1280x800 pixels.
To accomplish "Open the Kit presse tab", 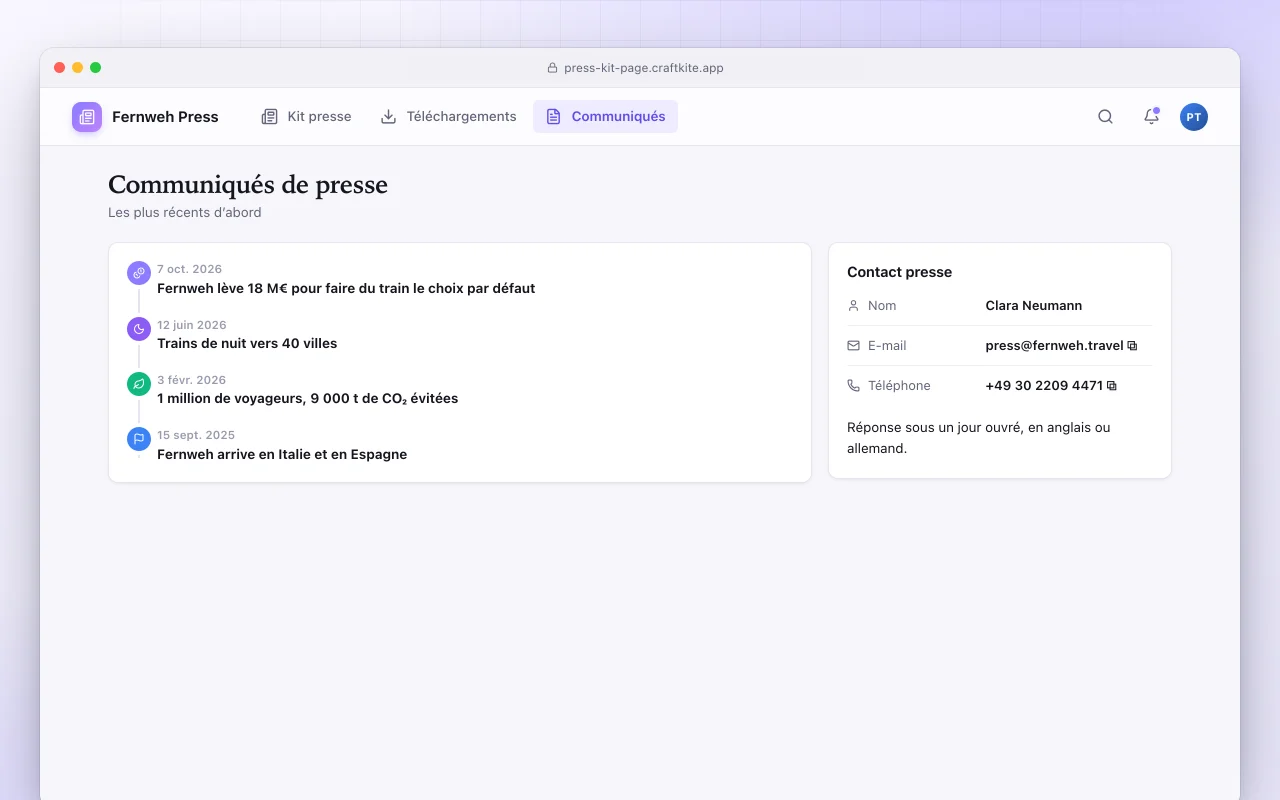I will (306, 116).
